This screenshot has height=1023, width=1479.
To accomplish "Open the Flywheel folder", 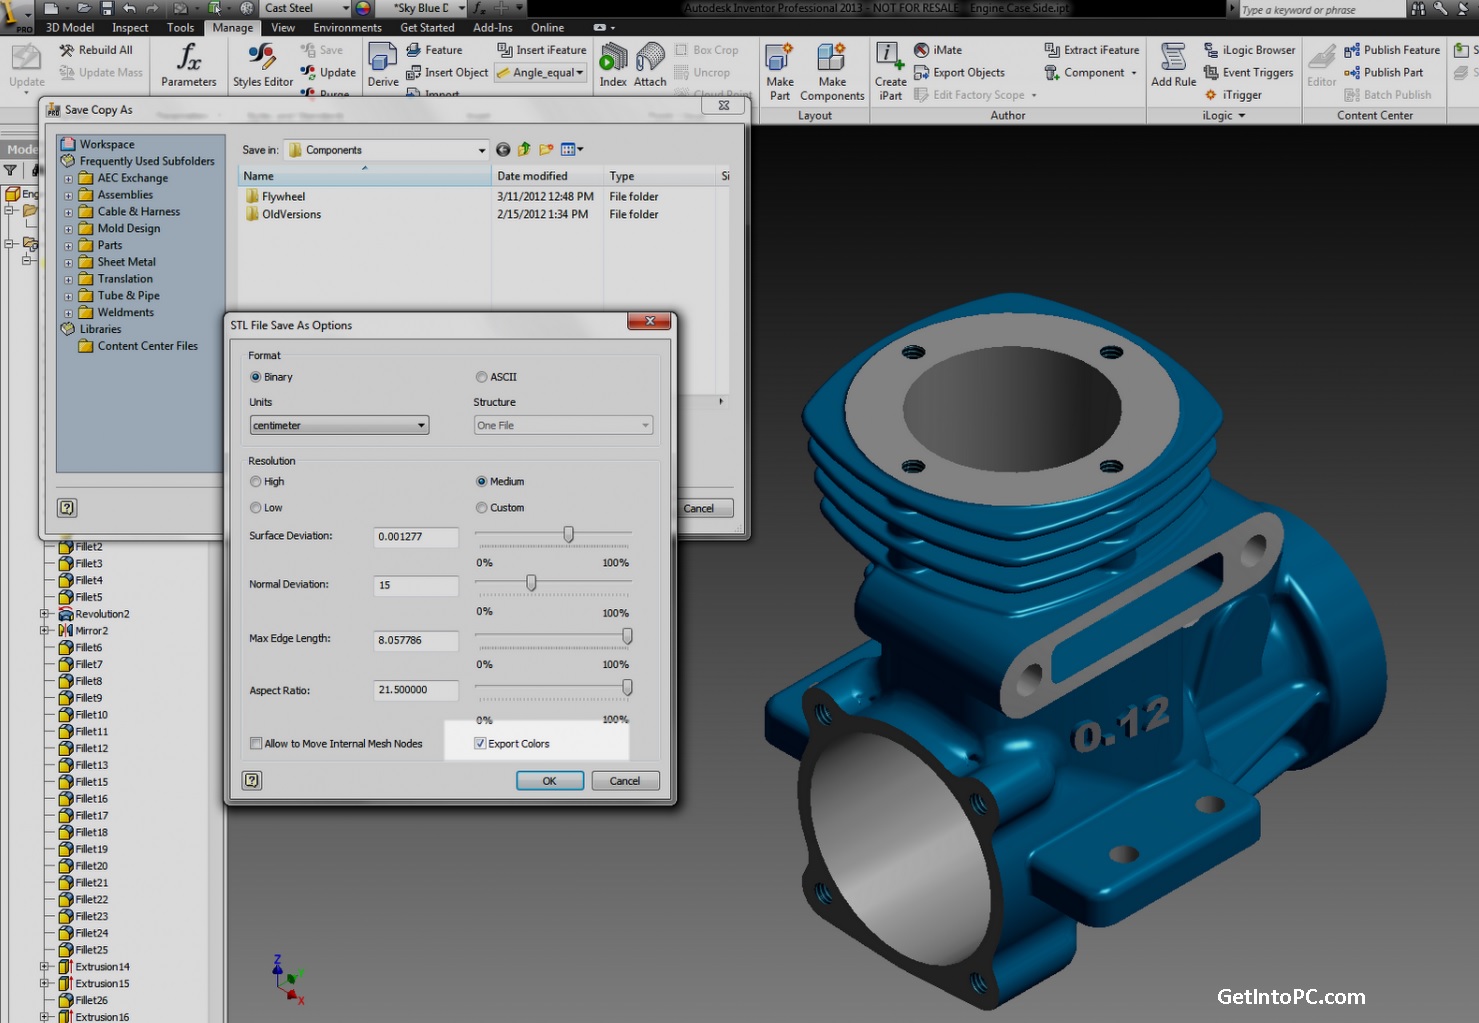I will click(x=283, y=196).
